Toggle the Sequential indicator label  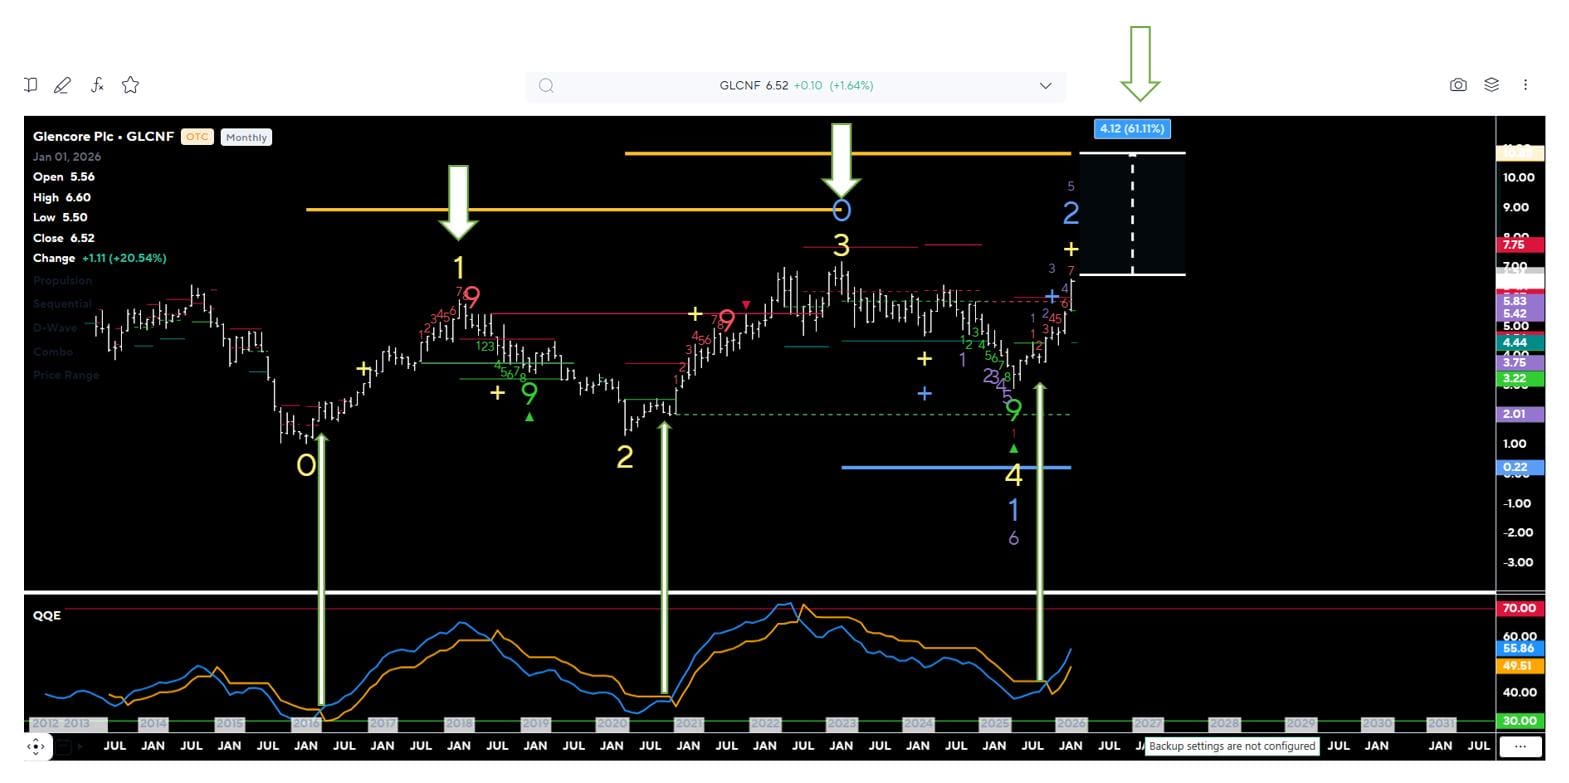[62, 304]
